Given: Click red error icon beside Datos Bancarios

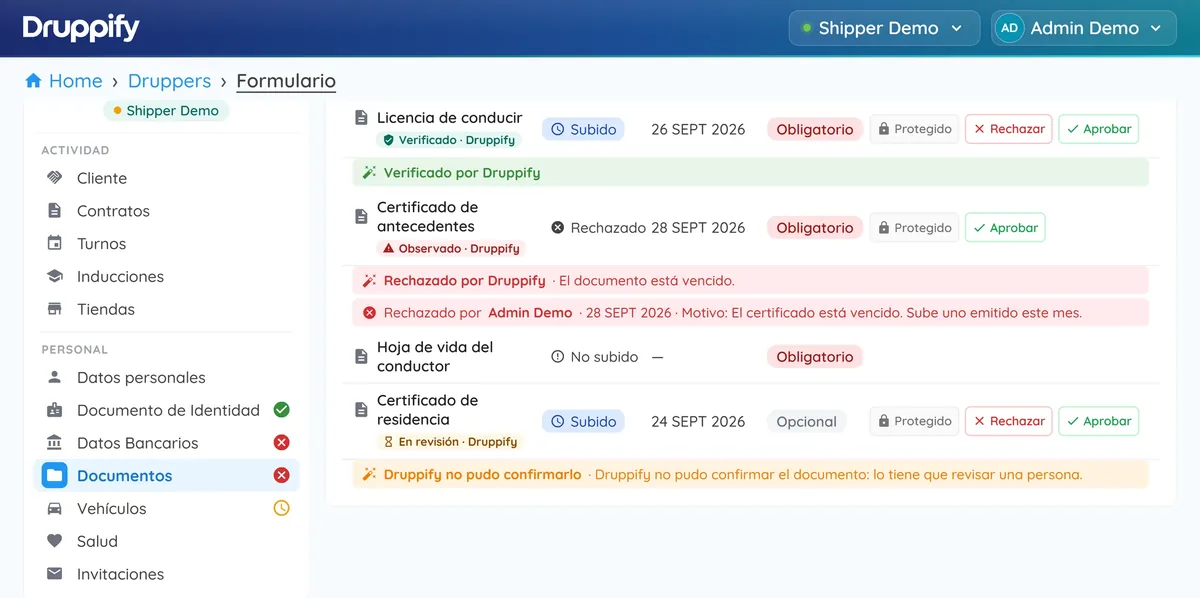Looking at the screenshot, I should 282,443.
